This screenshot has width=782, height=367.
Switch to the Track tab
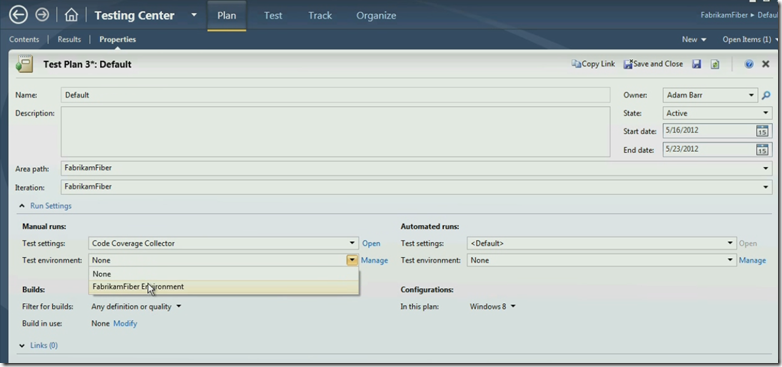coord(320,15)
